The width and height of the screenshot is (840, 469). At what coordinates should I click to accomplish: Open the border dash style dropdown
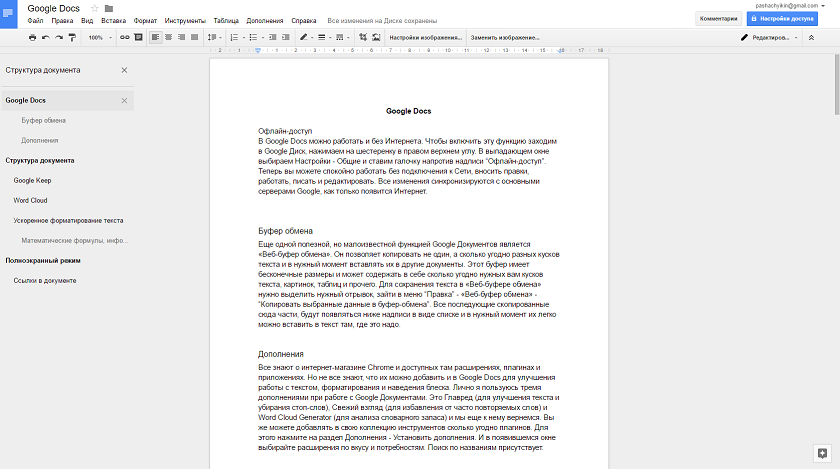[x=342, y=38]
